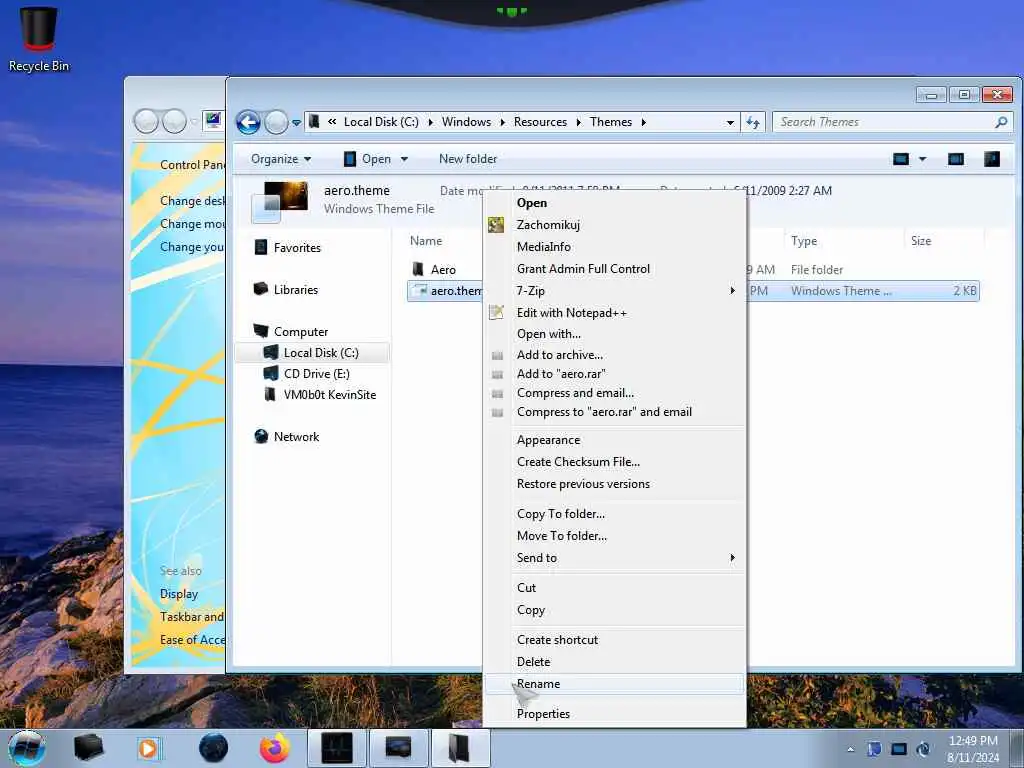The image size is (1024, 768).
Task: Switch to second running taskbar window
Action: coord(398,748)
